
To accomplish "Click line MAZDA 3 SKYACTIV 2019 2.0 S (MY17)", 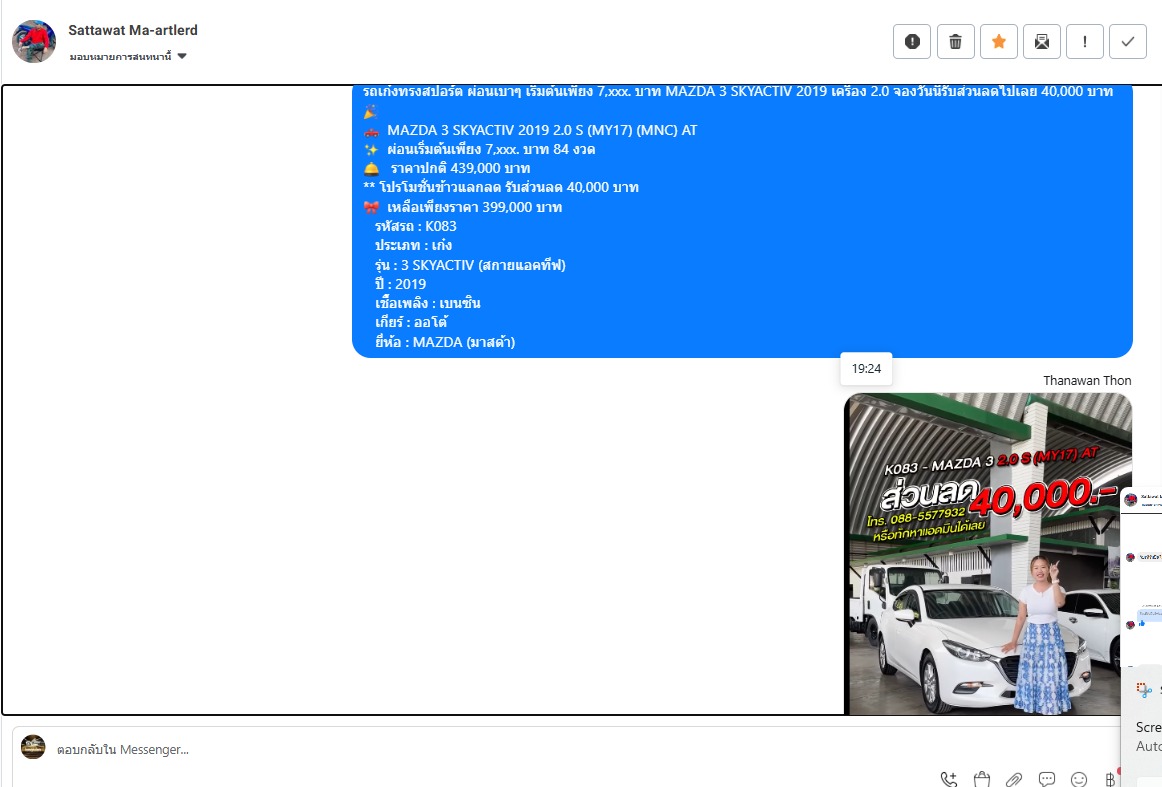I will click(x=531, y=130).
